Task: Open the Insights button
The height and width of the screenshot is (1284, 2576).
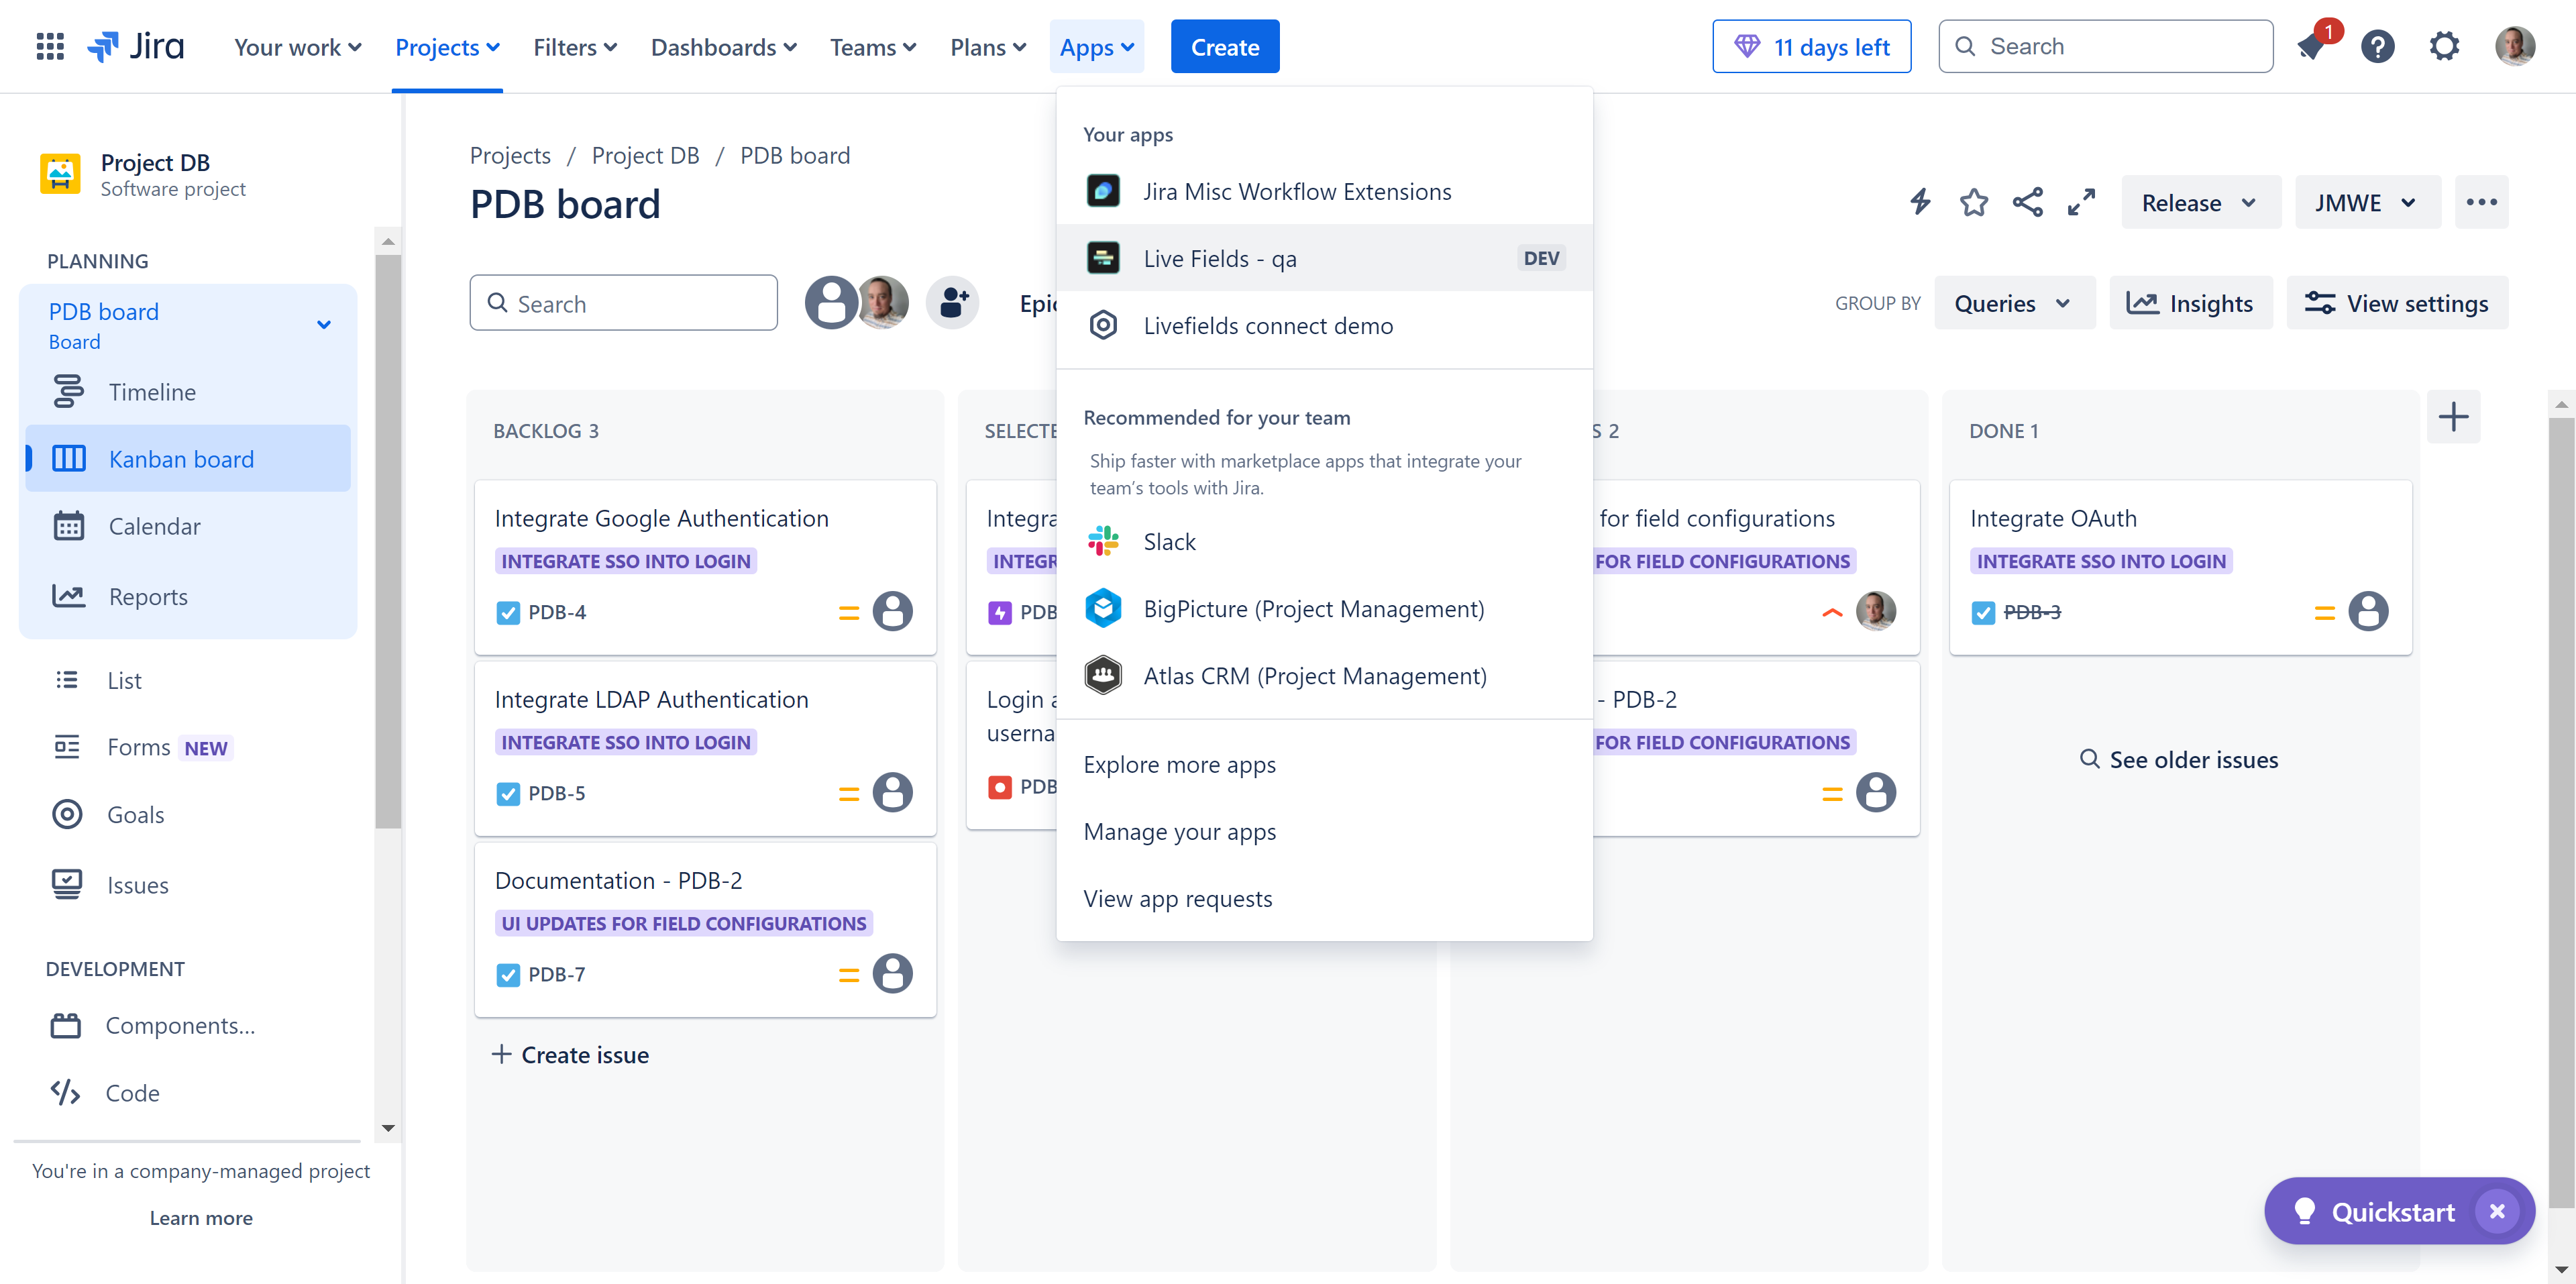Action: click(2190, 303)
